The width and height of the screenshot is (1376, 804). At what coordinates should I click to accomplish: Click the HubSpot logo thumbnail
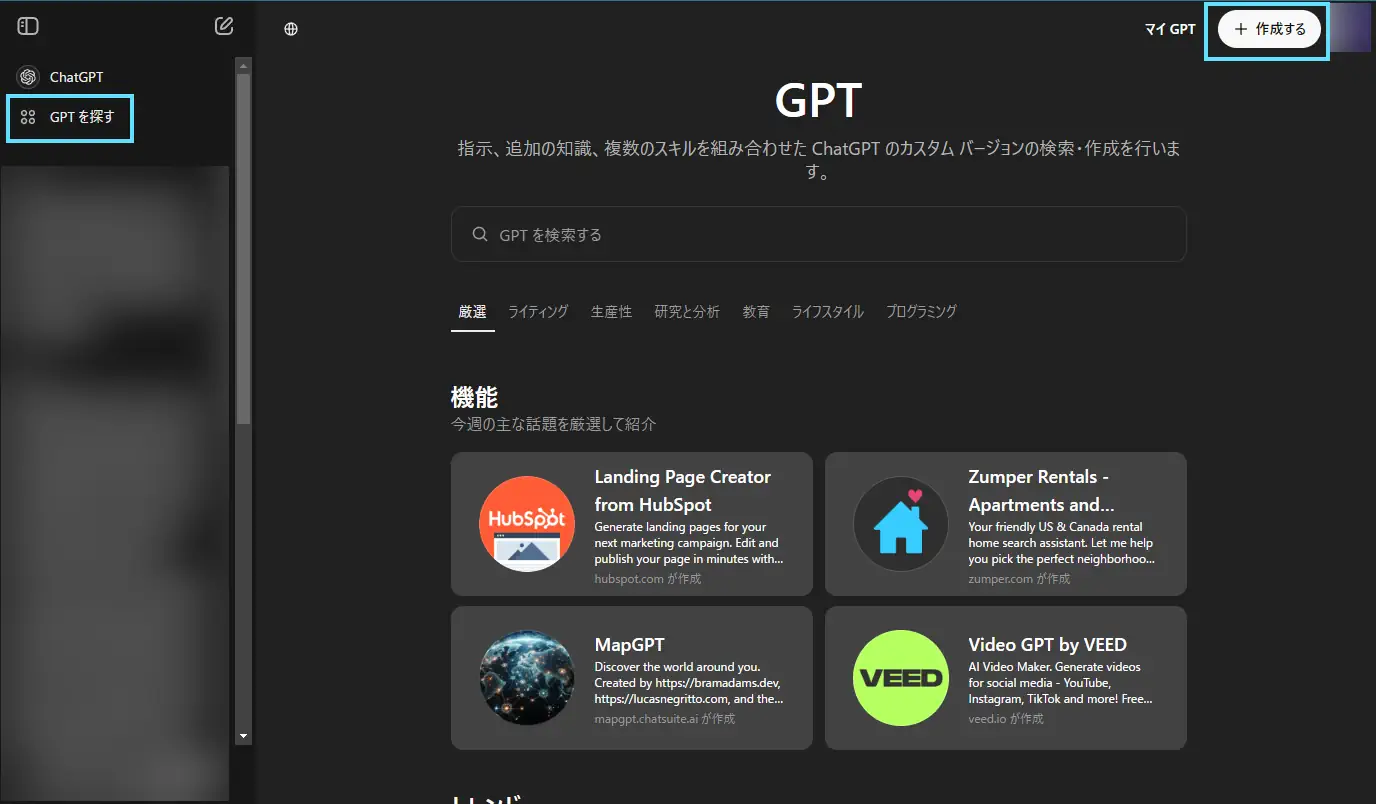(x=527, y=524)
